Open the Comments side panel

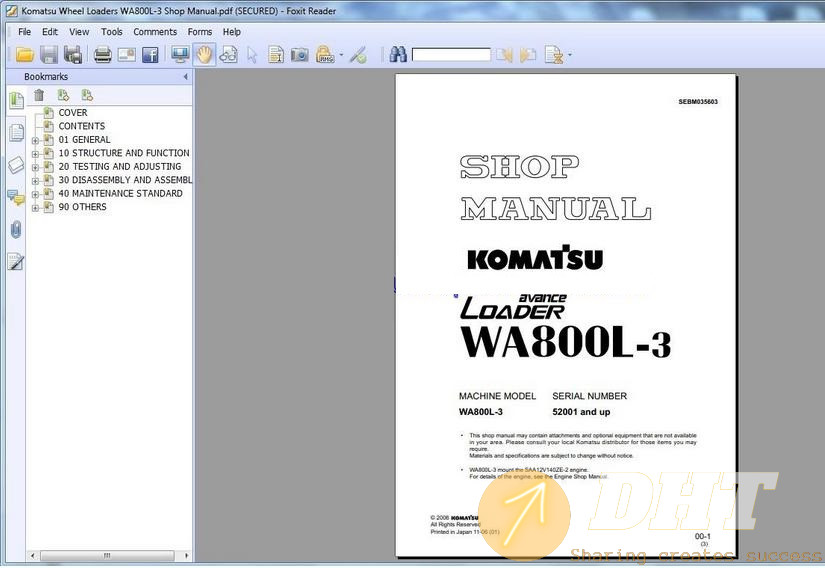pyautogui.click(x=16, y=198)
